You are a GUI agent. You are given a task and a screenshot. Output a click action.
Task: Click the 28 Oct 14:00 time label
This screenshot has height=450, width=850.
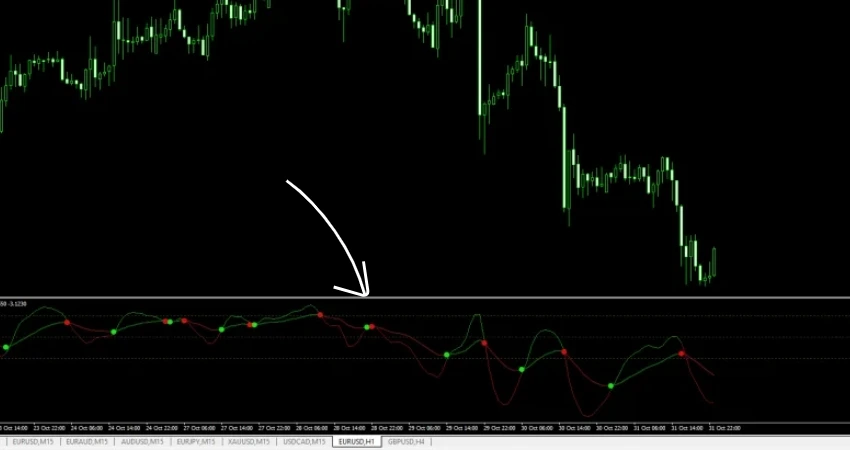(350, 428)
